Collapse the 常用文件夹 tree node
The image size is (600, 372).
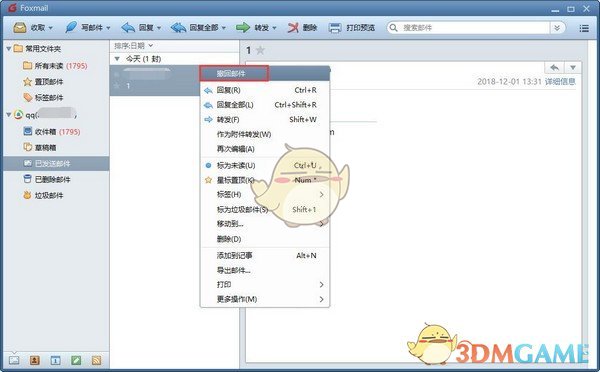[x=8, y=49]
